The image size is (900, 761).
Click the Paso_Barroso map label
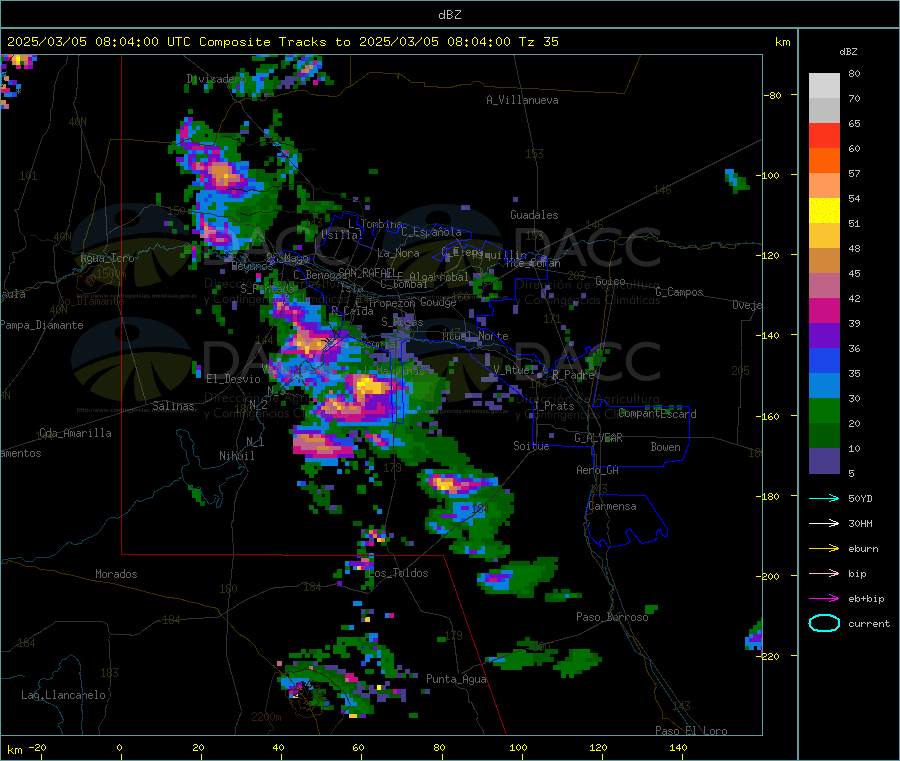(x=612, y=617)
